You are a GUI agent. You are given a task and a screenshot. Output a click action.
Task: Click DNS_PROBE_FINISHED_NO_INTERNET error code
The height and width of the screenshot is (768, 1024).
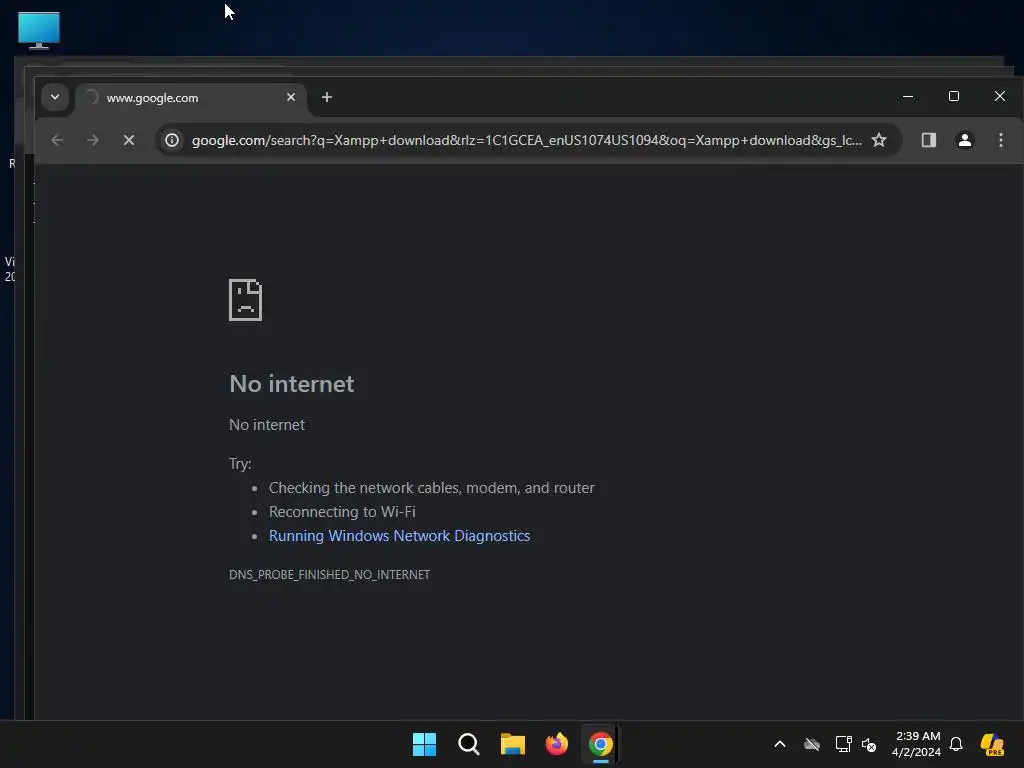click(329, 575)
